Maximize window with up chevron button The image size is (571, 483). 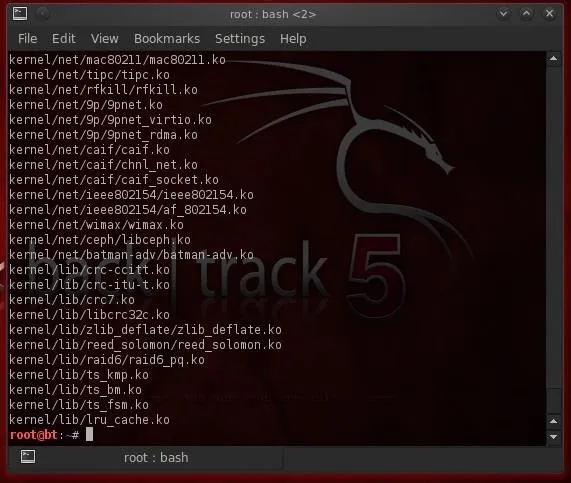[x=526, y=14]
